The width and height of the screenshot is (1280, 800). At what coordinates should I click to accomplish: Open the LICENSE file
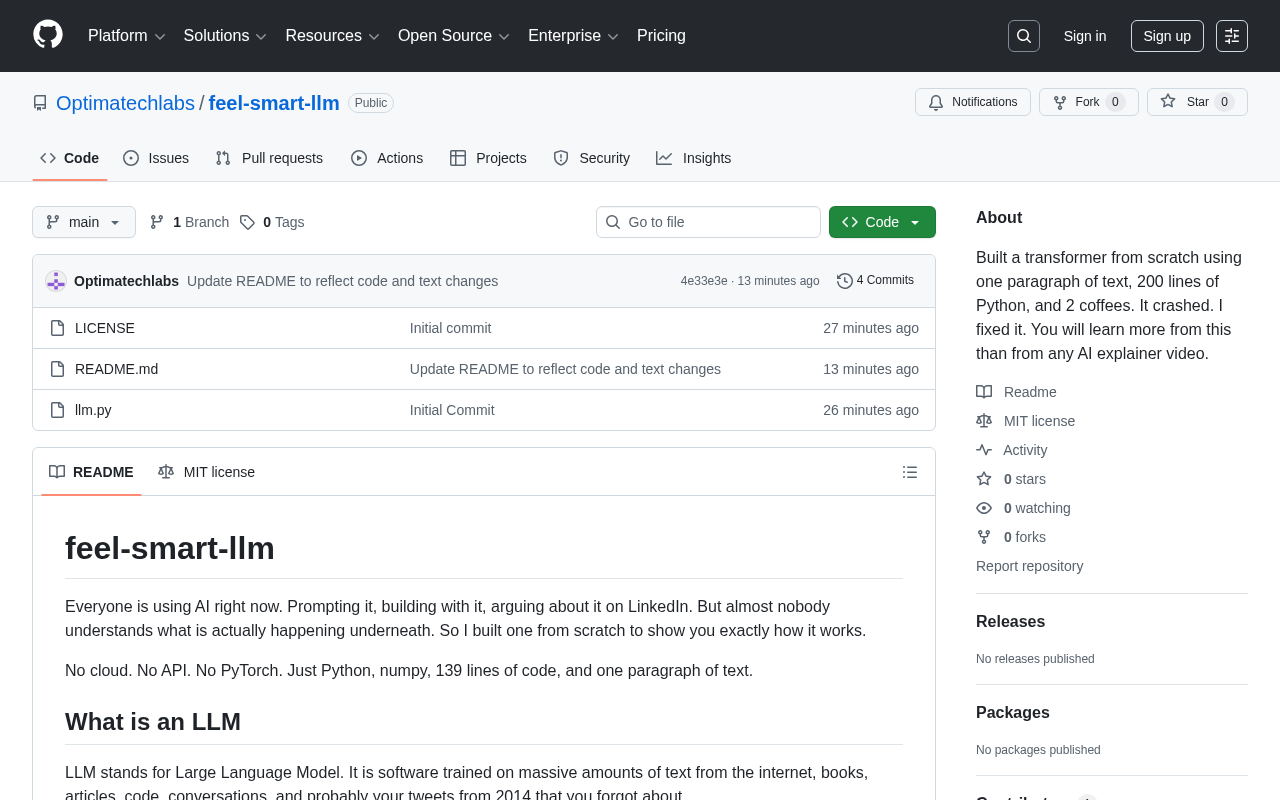pyautogui.click(x=104, y=327)
